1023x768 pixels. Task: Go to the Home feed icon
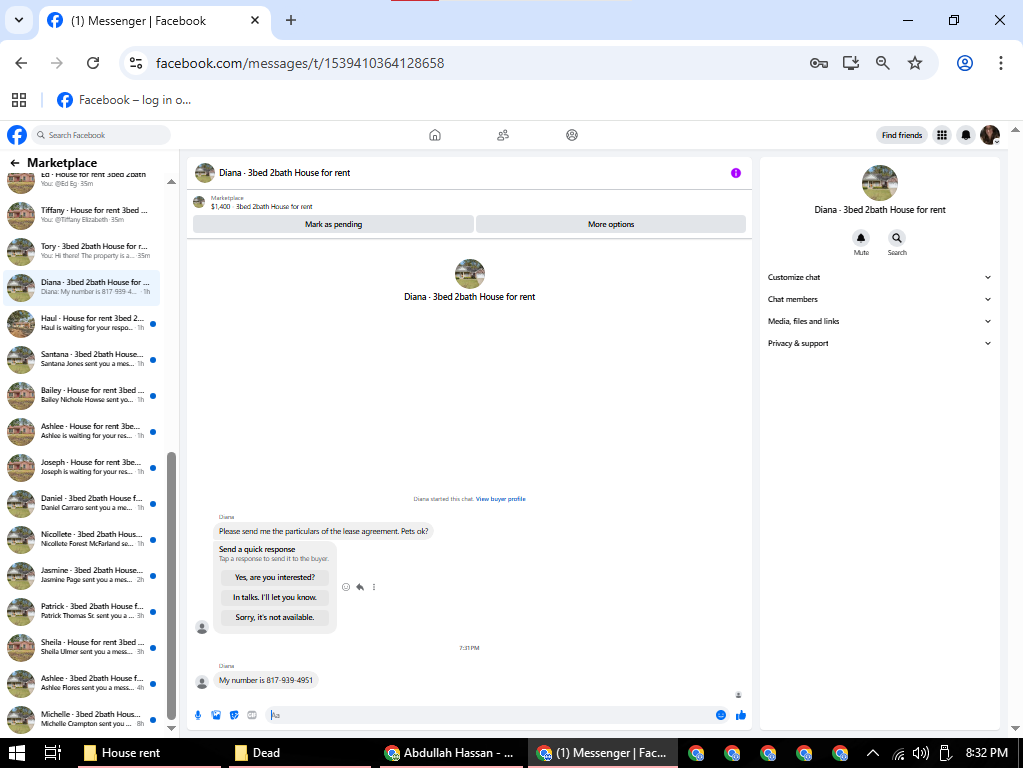pos(435,135)
